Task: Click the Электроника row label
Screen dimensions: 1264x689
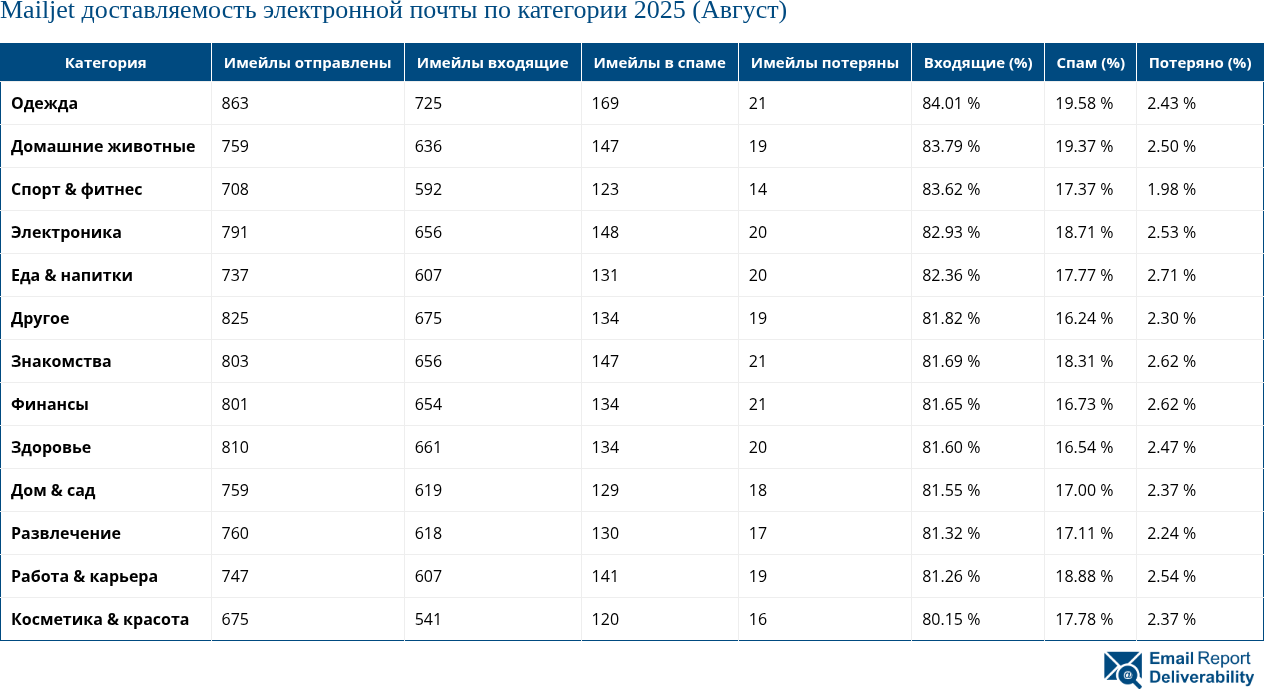Action: click(x=66, y=233)
